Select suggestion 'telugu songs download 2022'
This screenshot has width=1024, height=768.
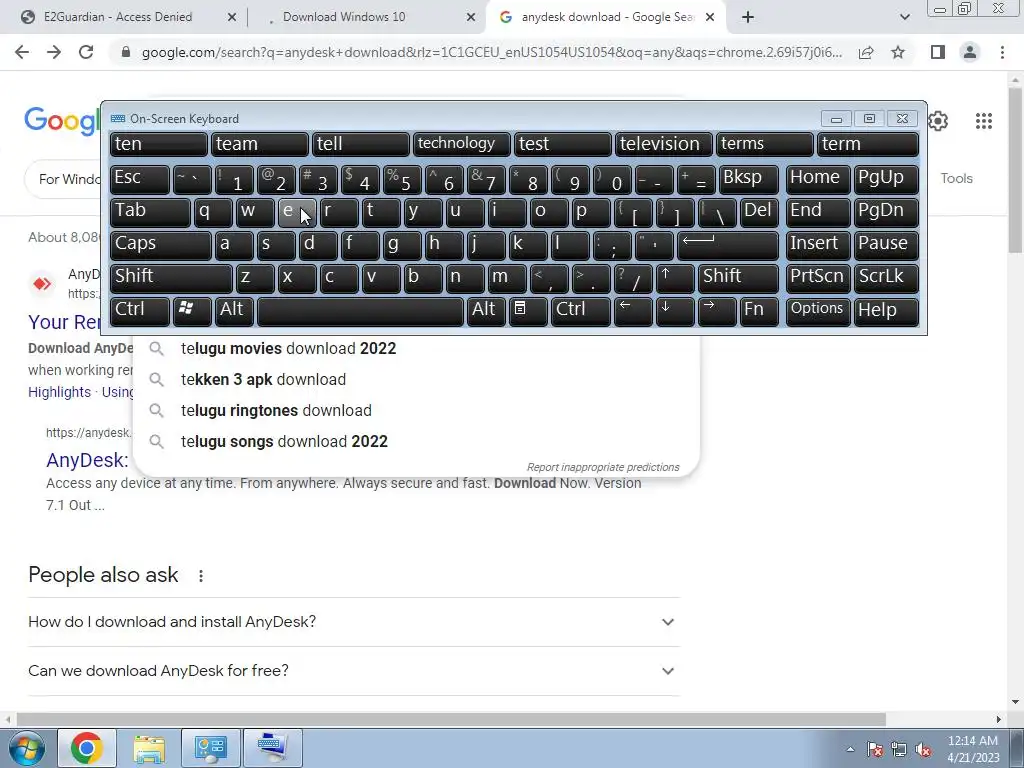(416, 441)
